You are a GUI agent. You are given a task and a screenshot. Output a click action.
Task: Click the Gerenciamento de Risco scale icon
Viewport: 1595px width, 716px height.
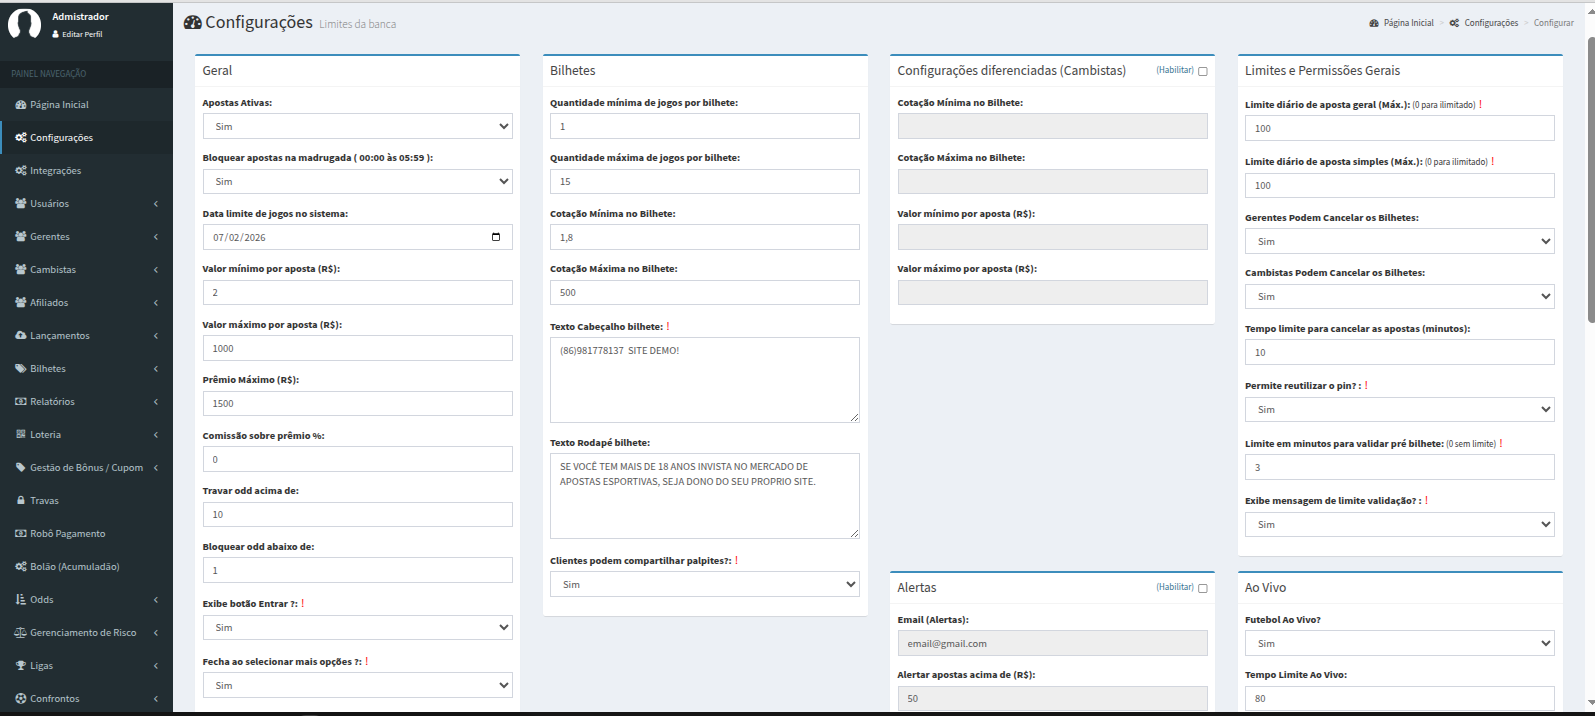pyautogui.click(x=21, y=633)
